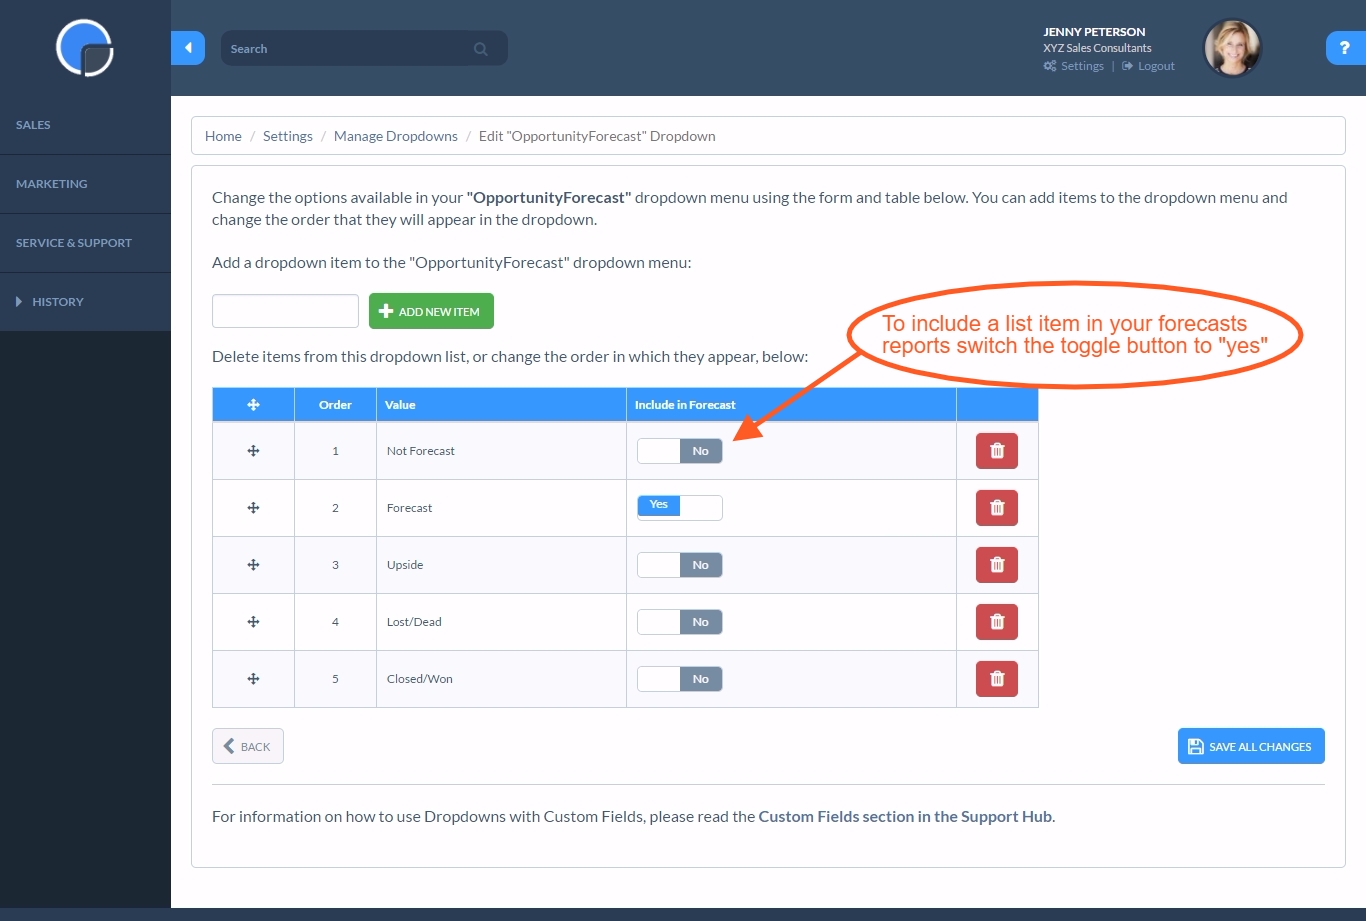Click Jenny Peterson's profile photo
This screenshot has height=921, width=1366.
point(1231,47)
